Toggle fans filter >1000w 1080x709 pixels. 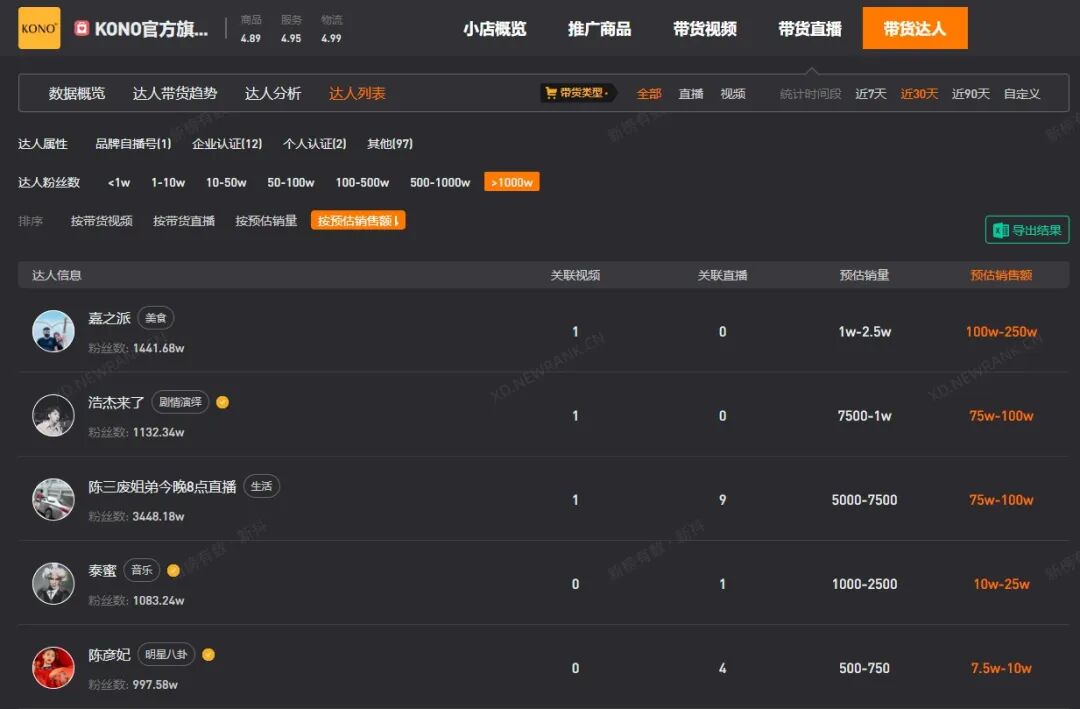[512, 182]
